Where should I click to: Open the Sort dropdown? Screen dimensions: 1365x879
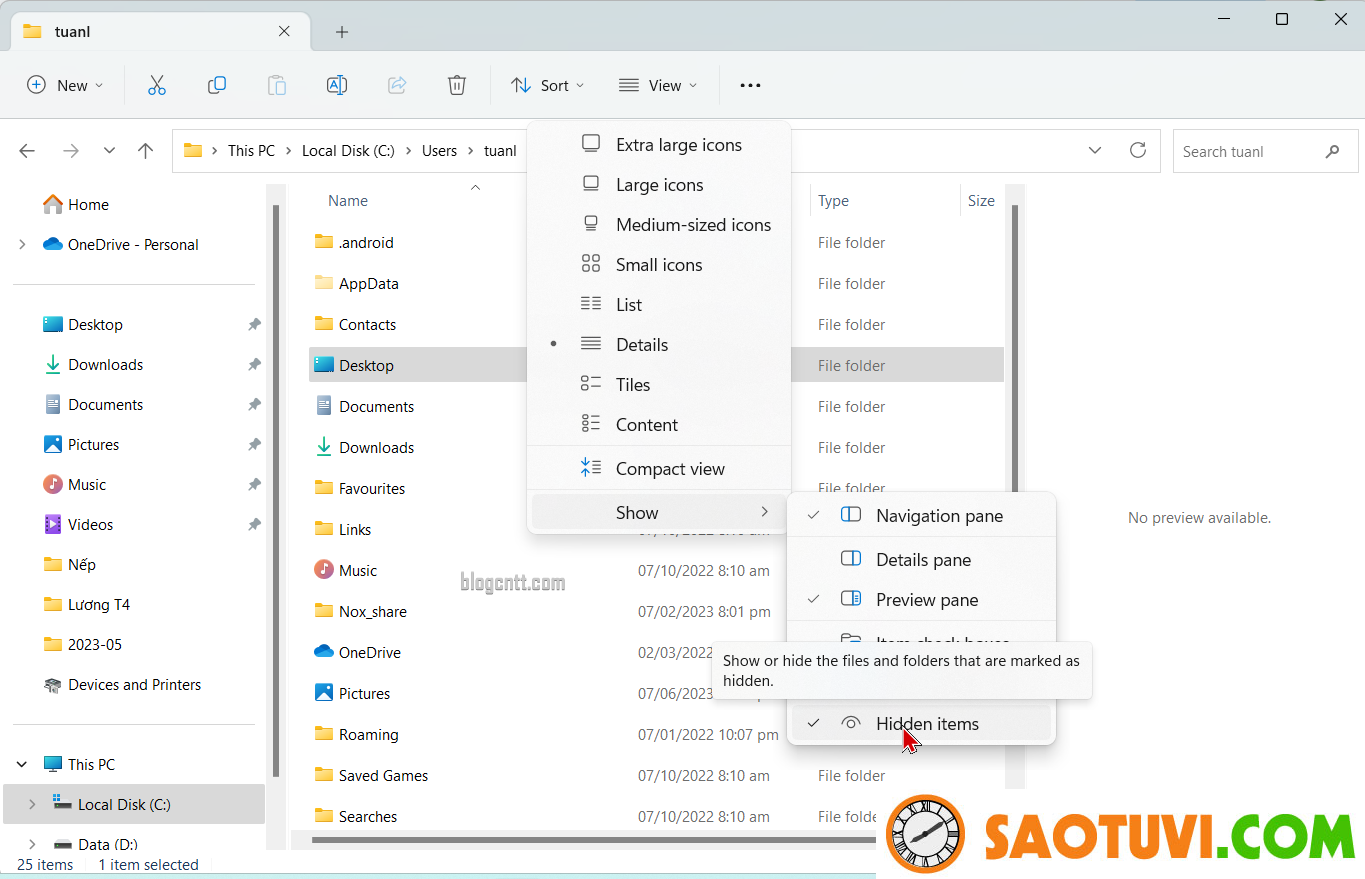(547, 85)
